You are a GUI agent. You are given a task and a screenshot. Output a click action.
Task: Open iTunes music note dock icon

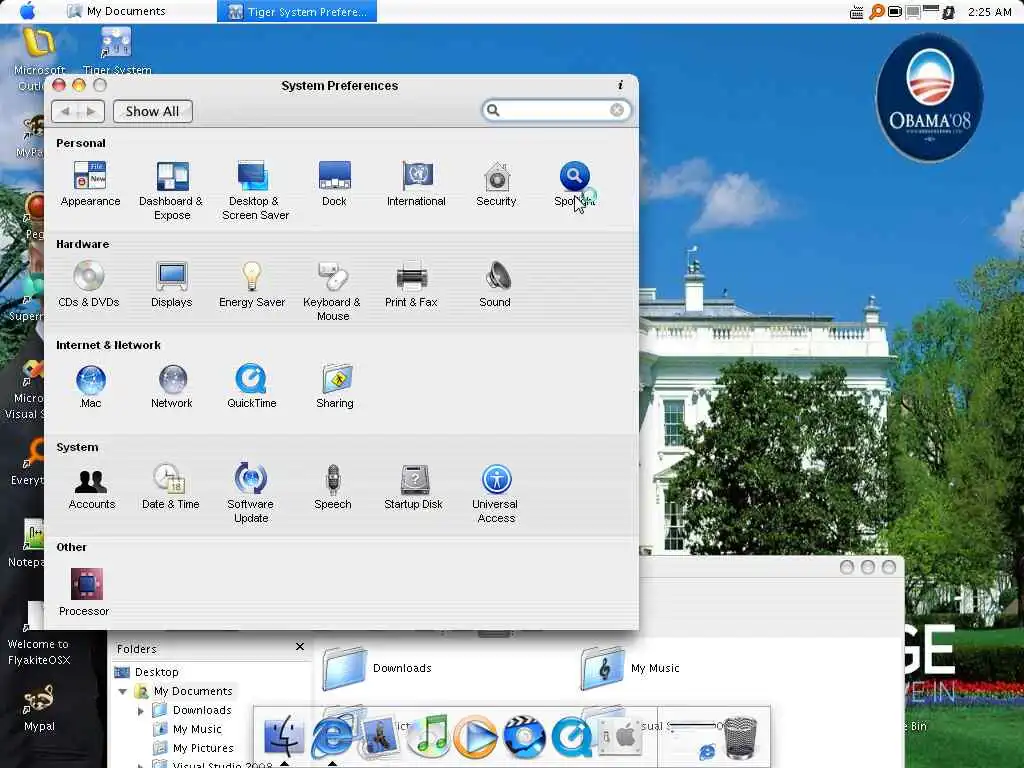click(428, 736)
